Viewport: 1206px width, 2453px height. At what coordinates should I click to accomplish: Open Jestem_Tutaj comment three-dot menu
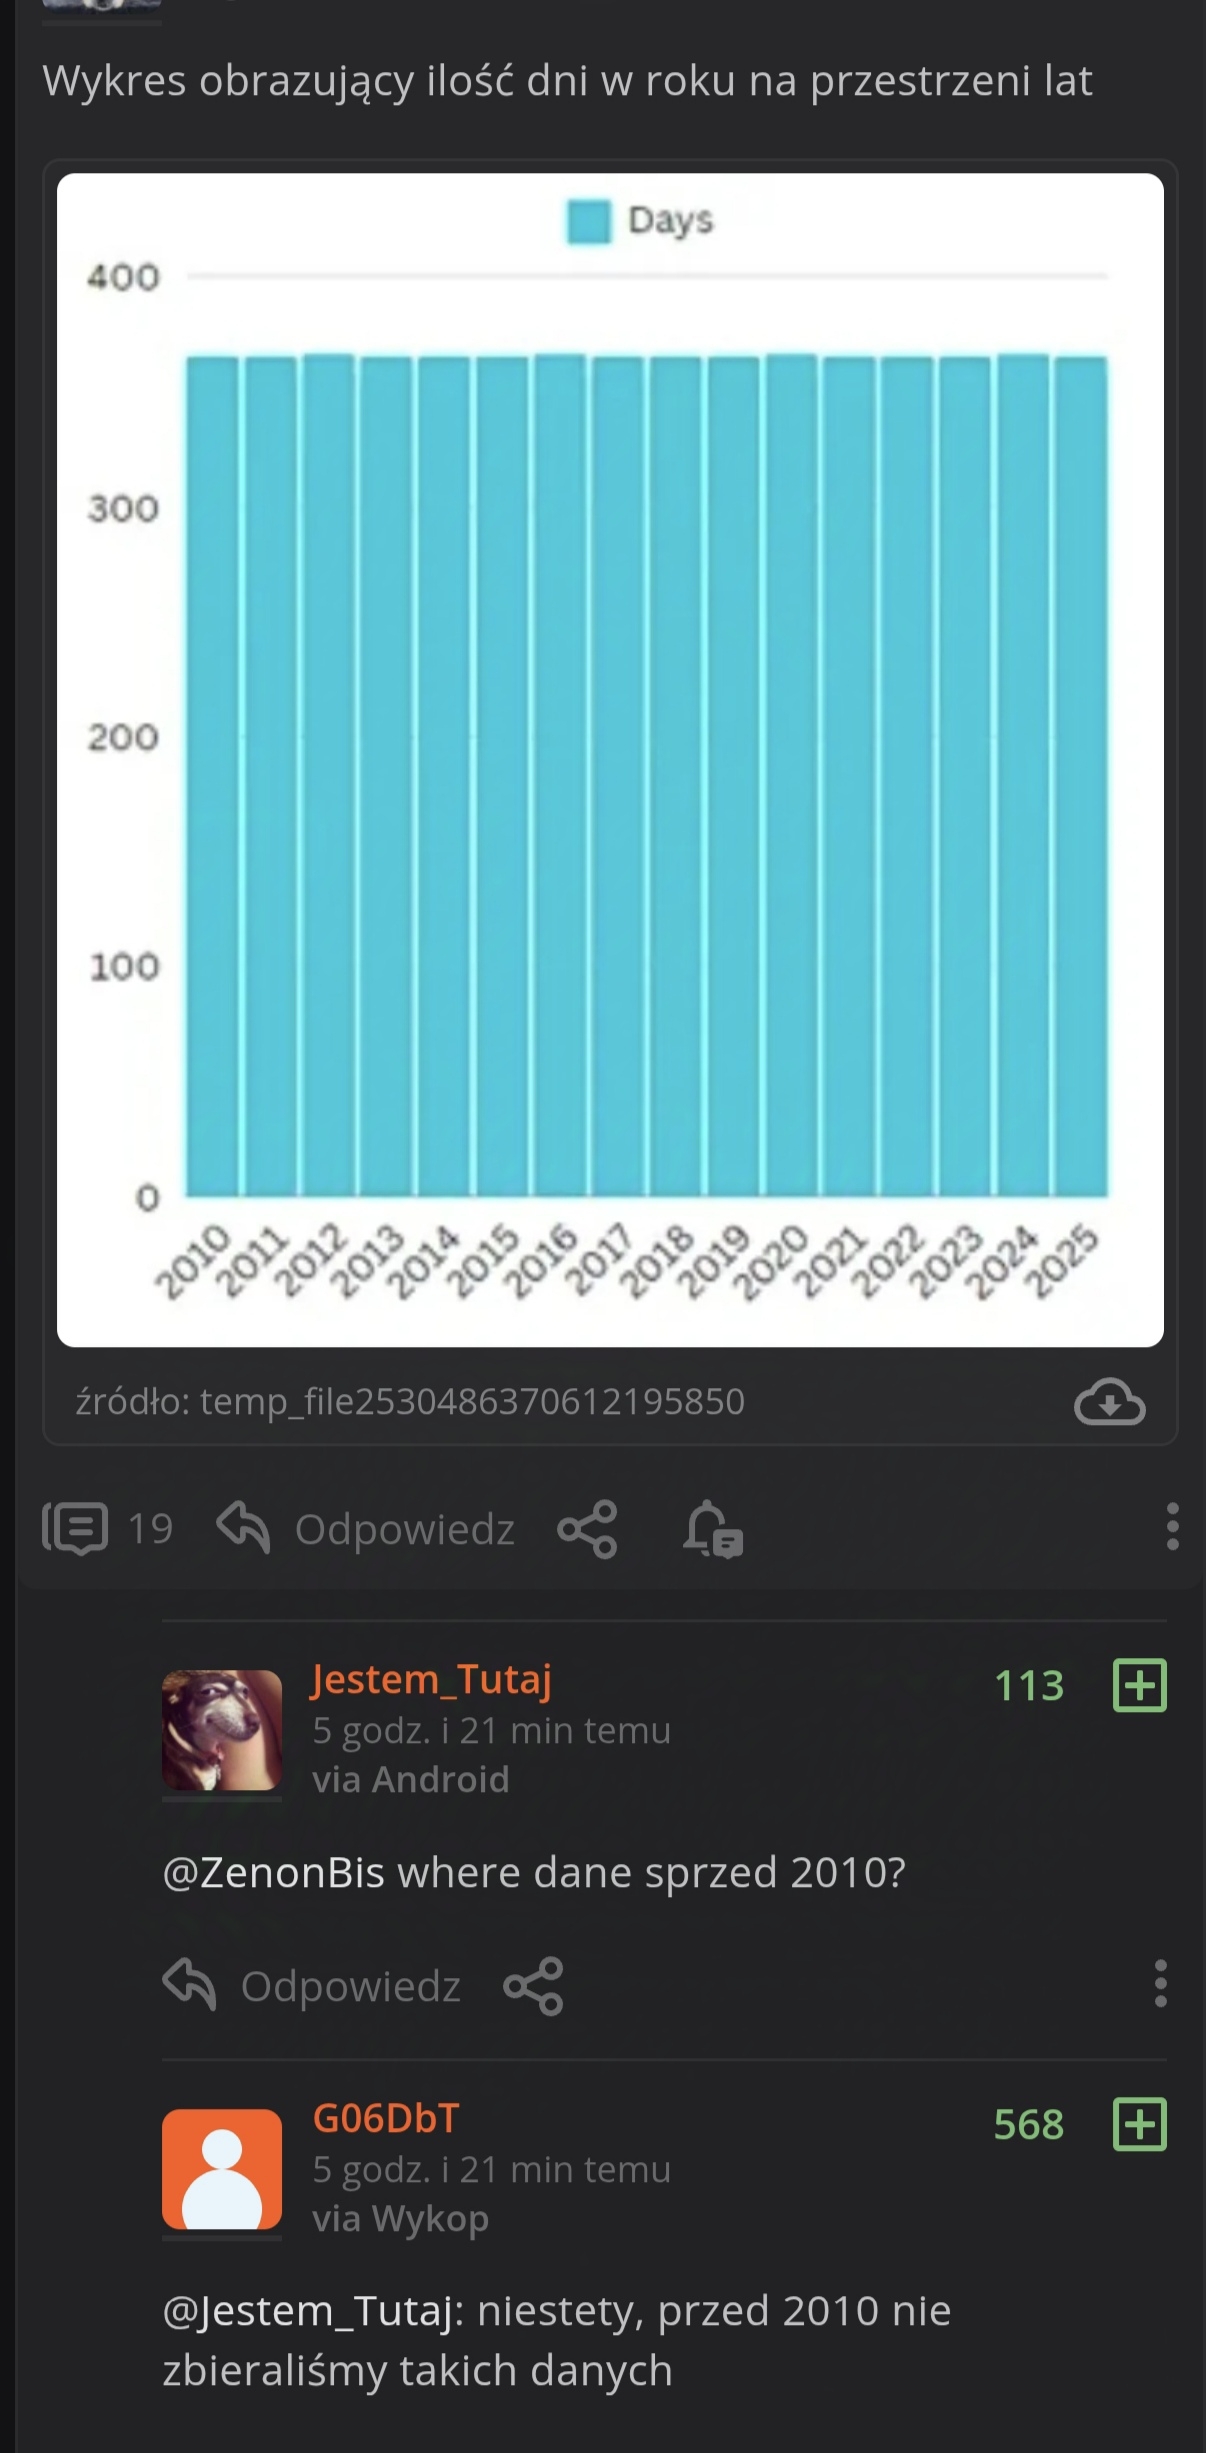[1160, 1983]
